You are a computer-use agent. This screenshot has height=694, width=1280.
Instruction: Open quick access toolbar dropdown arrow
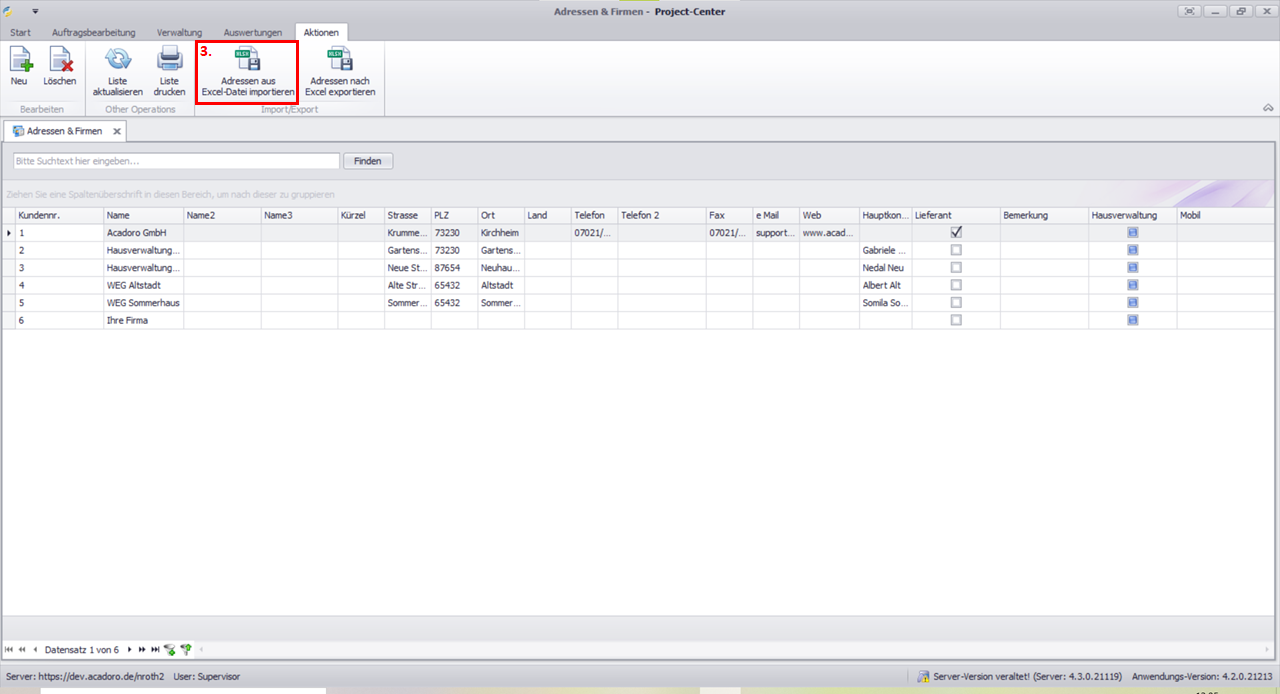[35, 11]
